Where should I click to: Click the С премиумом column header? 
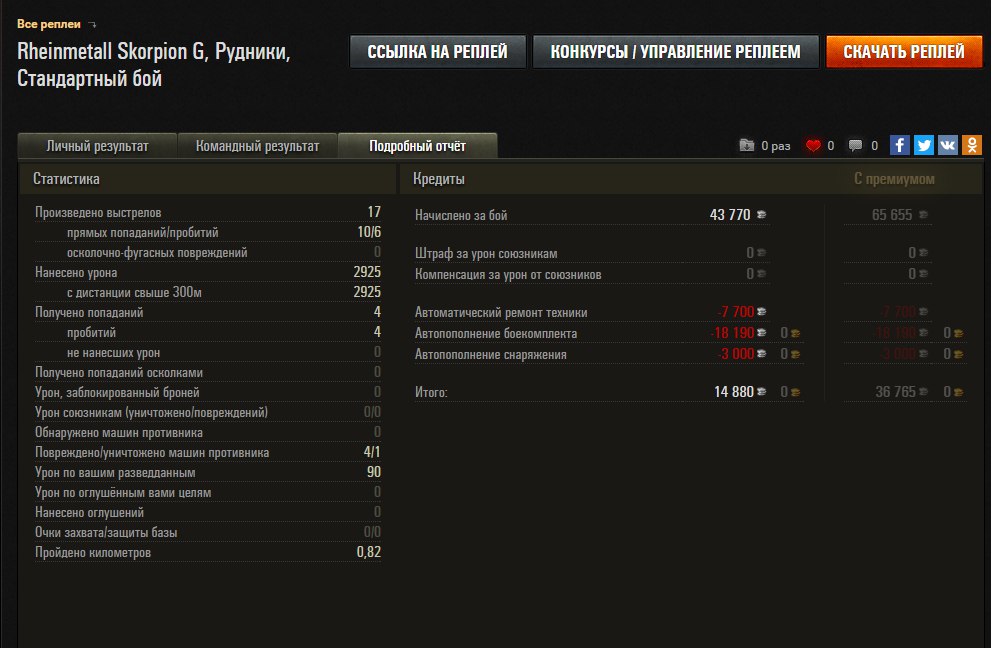(x=894, y=179)
